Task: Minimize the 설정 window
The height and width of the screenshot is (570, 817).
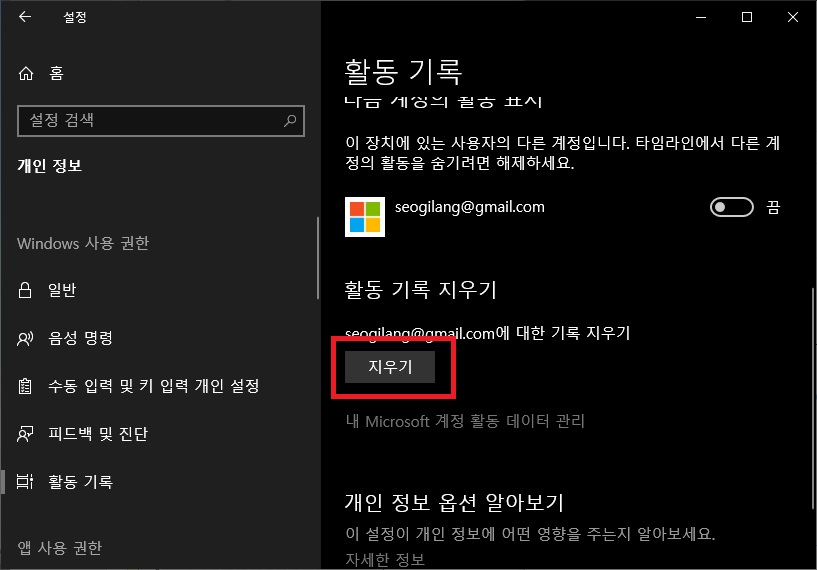Action: click(x=701, y=17)
